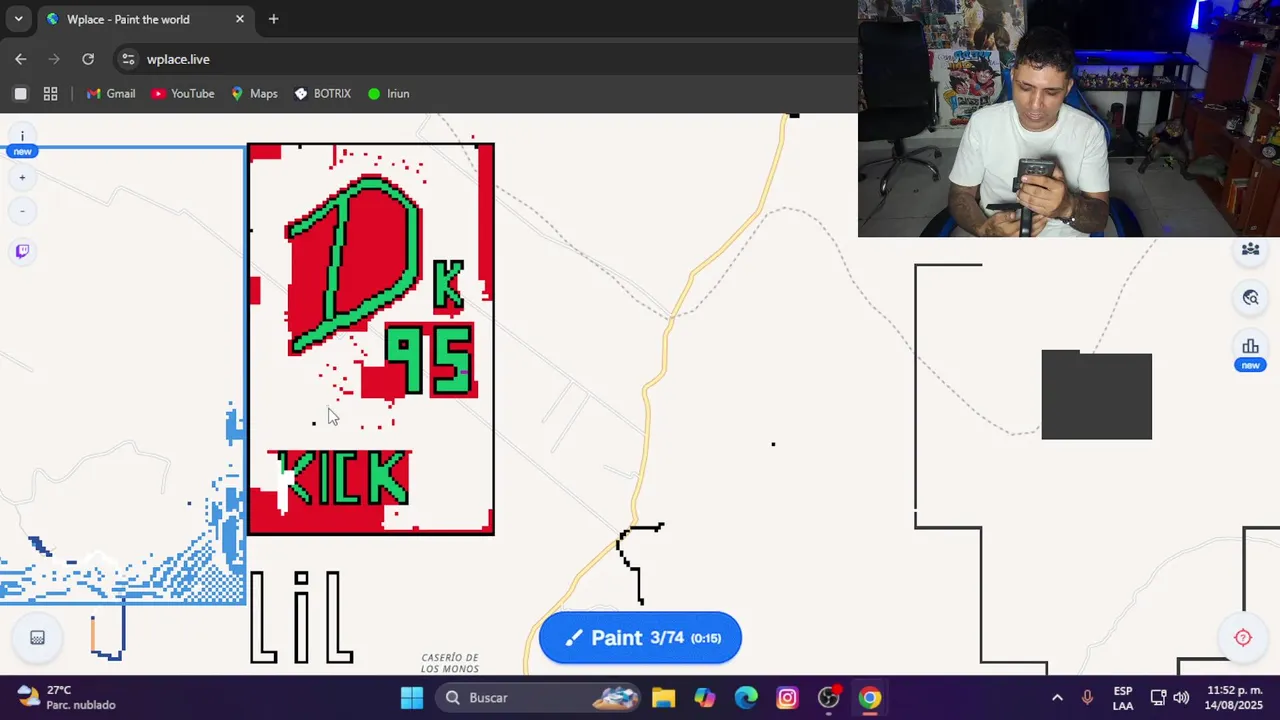Screen dimensions: 1280x720
Task: Open OBS Studio from taskbar
Action: (x=829, y=698)
